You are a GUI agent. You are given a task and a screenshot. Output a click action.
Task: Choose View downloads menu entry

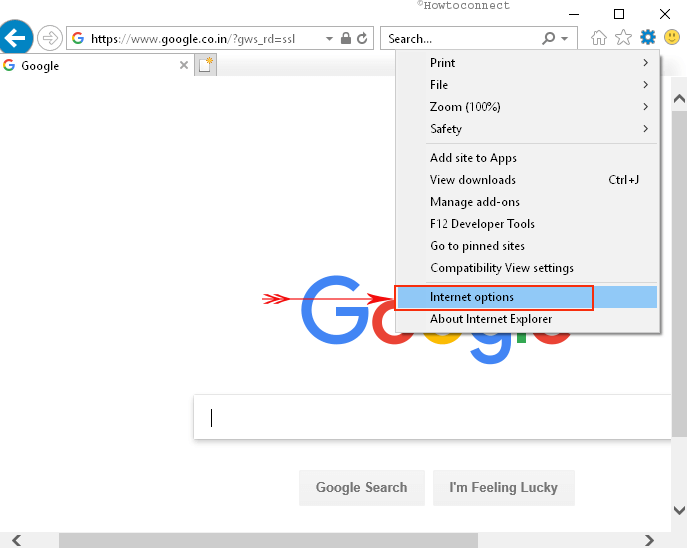[x=528, y=180]
